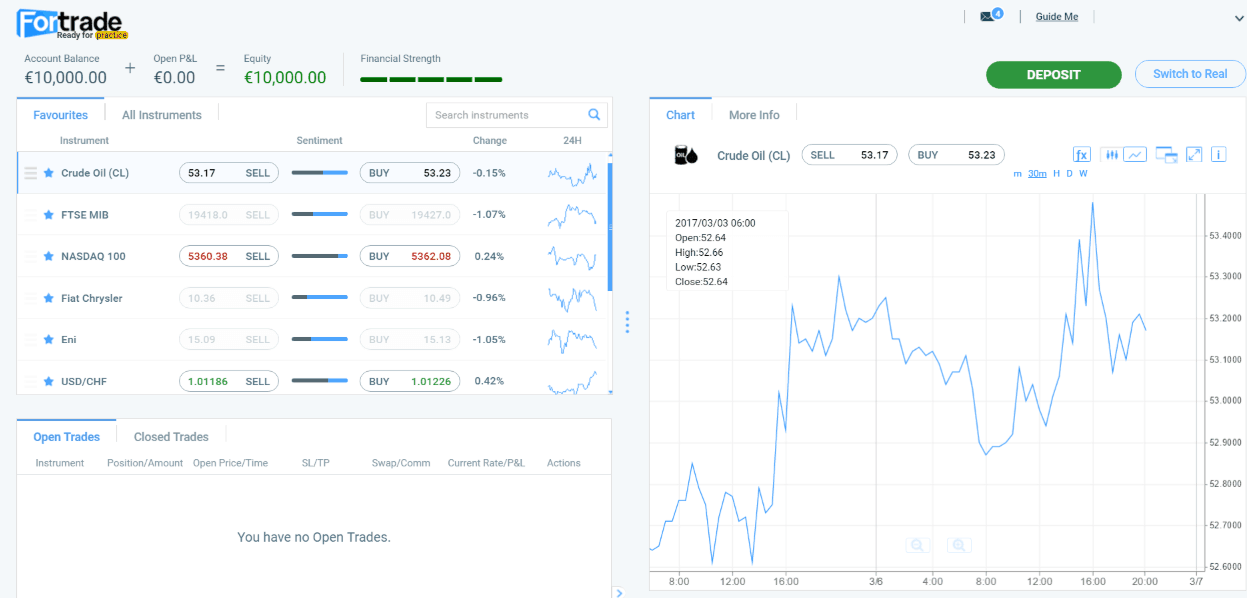Switch to All Instruments tab
Image resolution: width=1247 pixels, height=598 pixels.
coord(162,115)
